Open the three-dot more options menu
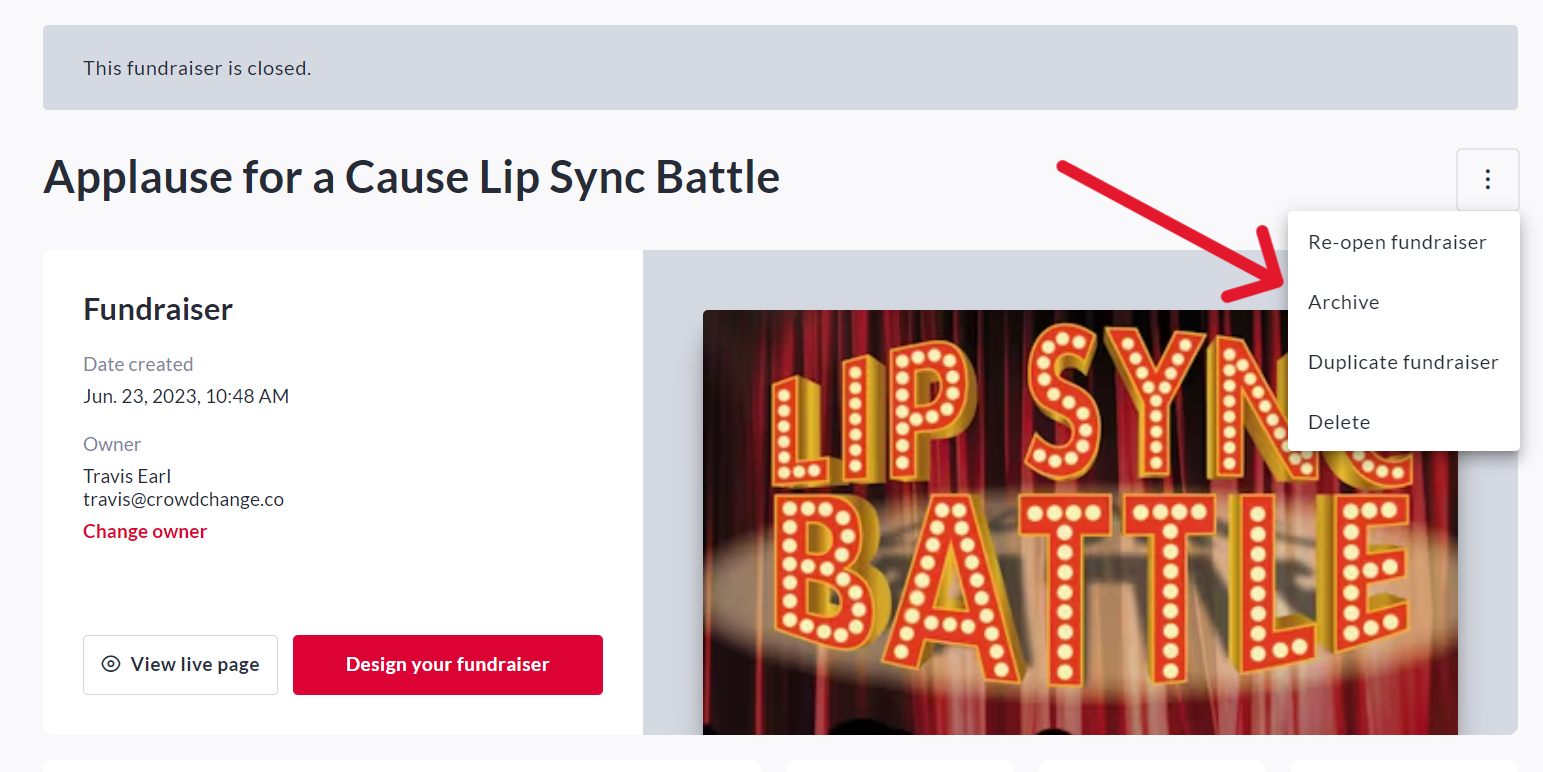Viewport: 1543px width, 772px height. click(x=1487, y=180)
